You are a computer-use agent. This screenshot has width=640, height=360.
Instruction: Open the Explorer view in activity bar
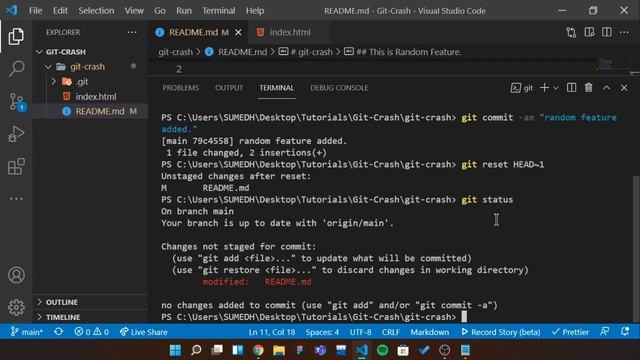16,37
